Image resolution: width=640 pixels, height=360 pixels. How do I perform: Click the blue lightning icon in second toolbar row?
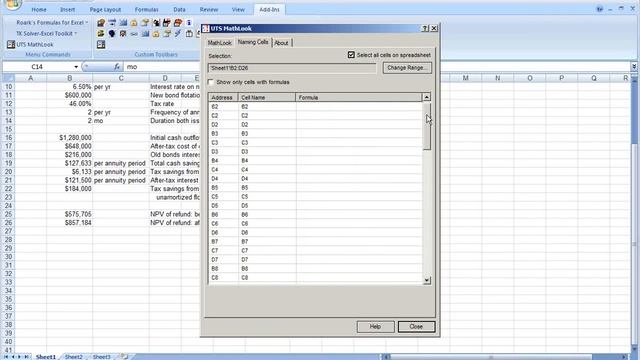(178, 34)
